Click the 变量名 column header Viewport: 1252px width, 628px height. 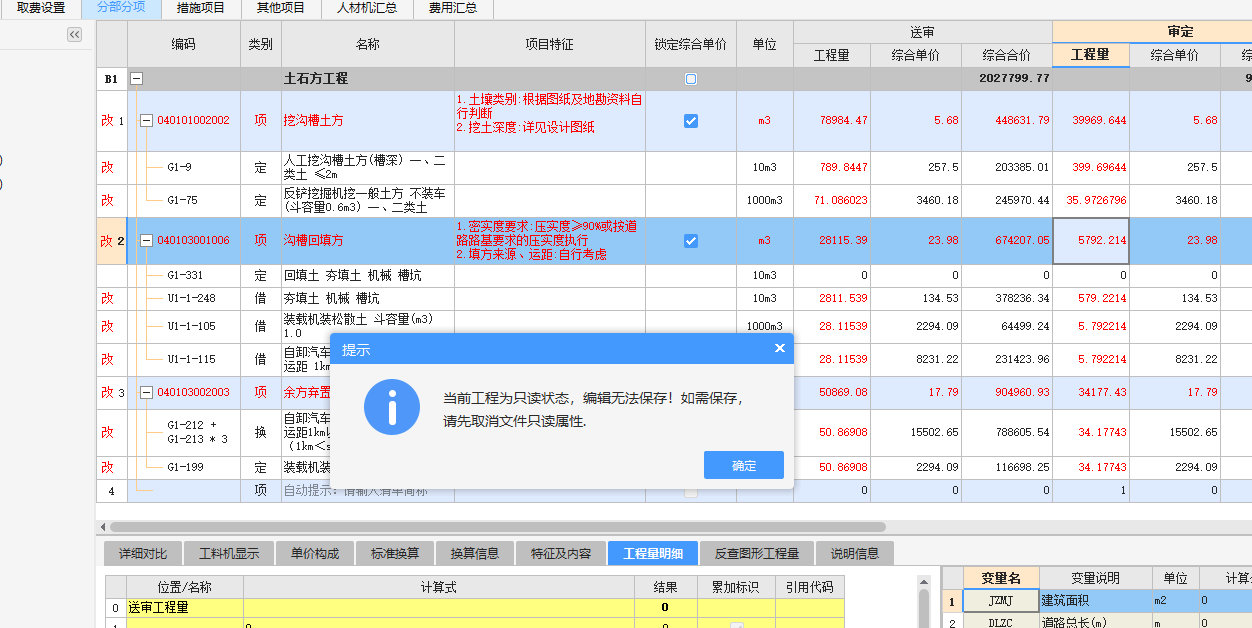(x=1001, y=578)
